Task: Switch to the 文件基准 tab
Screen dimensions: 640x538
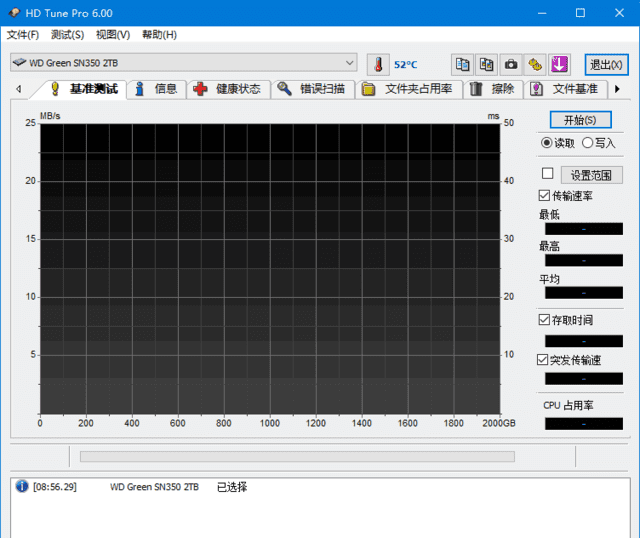Action: click(x=566, y=89)
